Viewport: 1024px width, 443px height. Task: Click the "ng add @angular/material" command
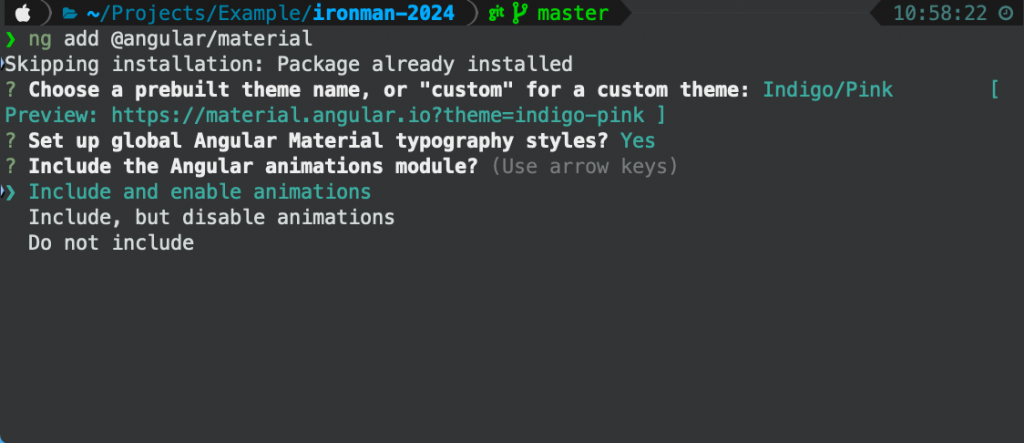point(170,39)
